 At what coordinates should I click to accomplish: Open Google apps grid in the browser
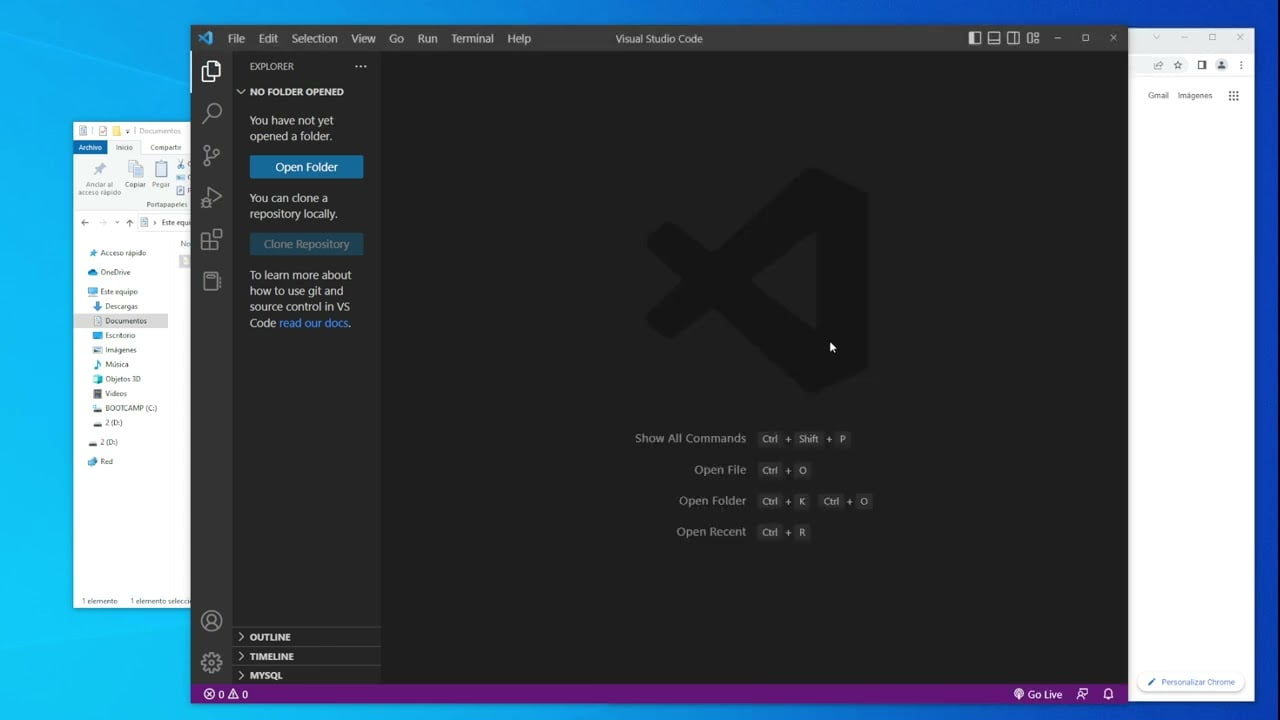click(x=1233, y=95)
